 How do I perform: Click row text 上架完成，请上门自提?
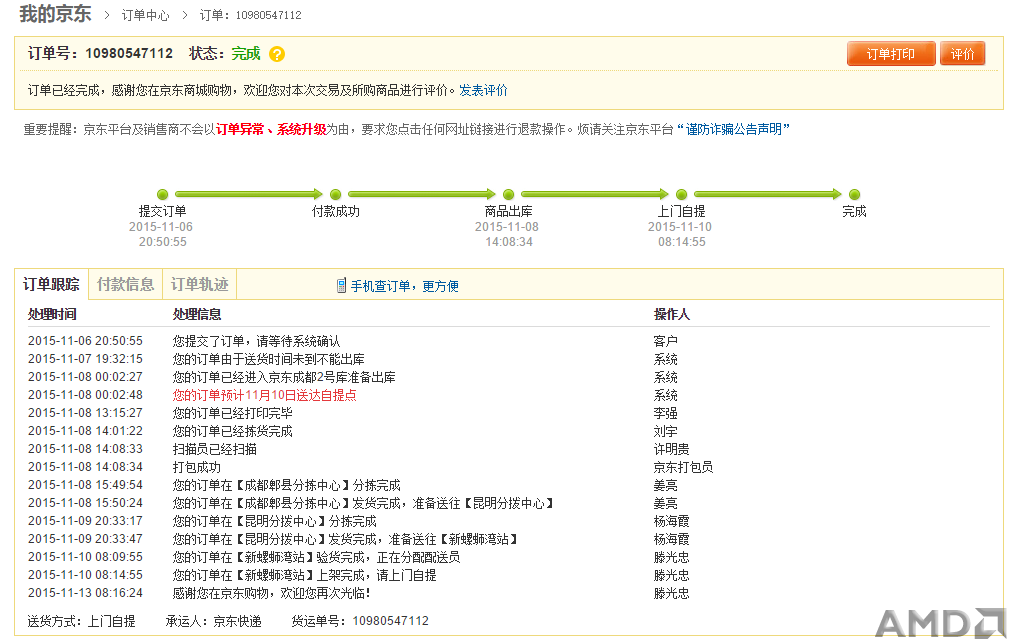point(376,576)
